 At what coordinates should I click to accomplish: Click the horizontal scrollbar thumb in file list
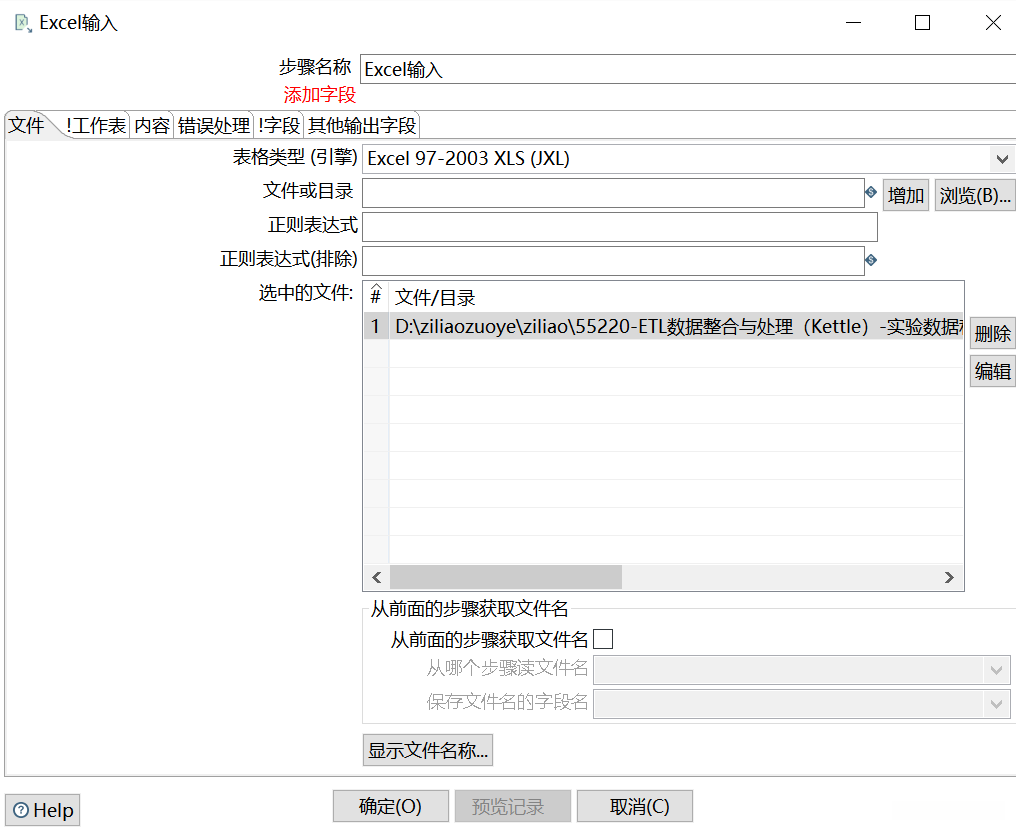pos(506,577)
